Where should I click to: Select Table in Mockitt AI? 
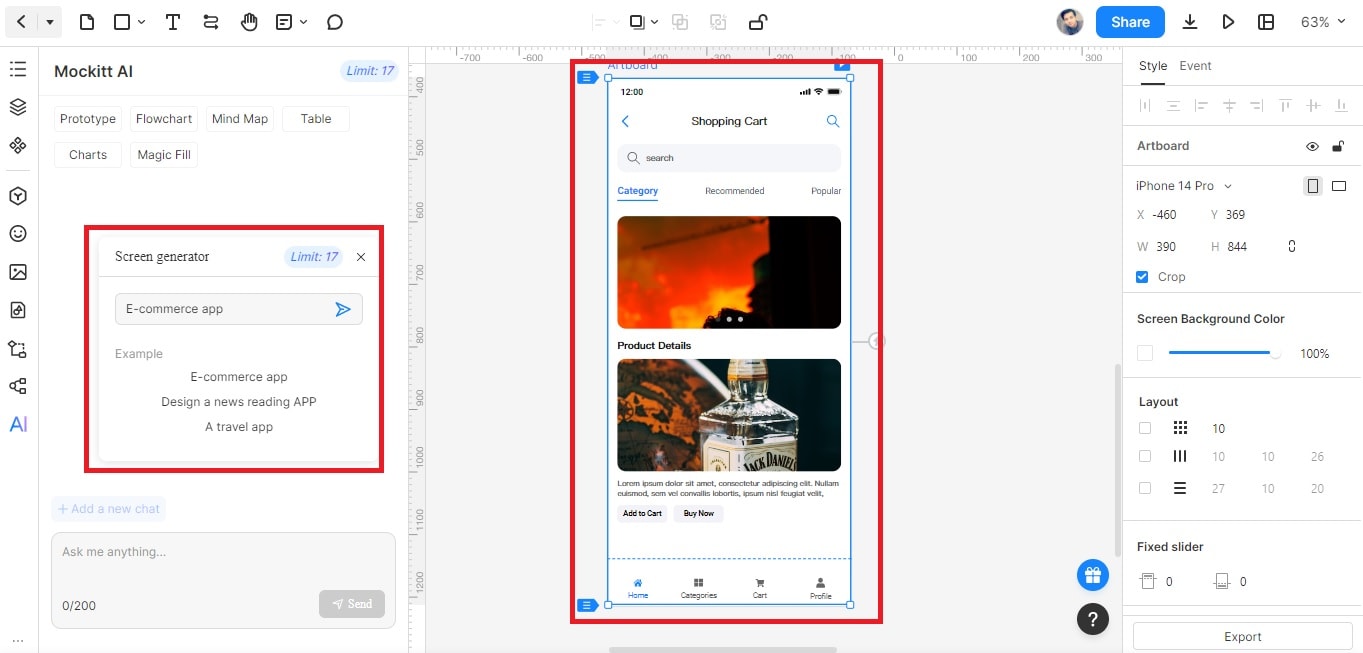(x=316, y=119)
